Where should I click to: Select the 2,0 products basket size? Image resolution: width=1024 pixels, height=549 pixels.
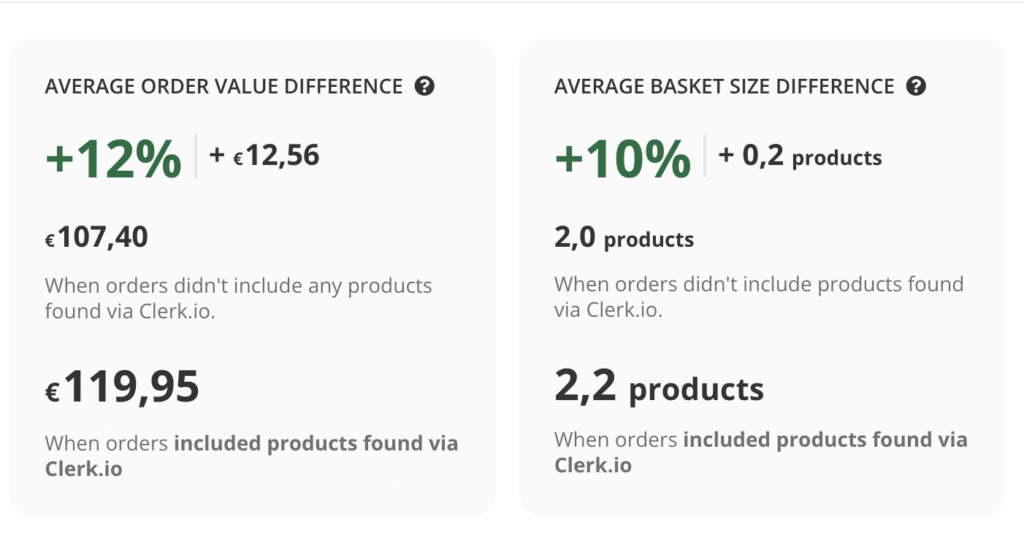coord(624,238)
